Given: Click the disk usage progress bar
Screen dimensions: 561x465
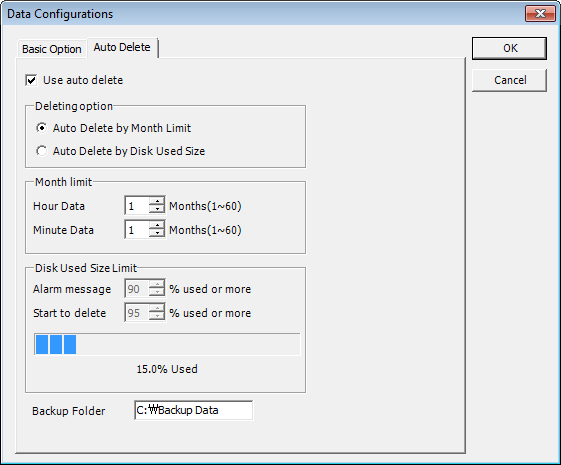Looking at the screenshot, I should 167,344.
